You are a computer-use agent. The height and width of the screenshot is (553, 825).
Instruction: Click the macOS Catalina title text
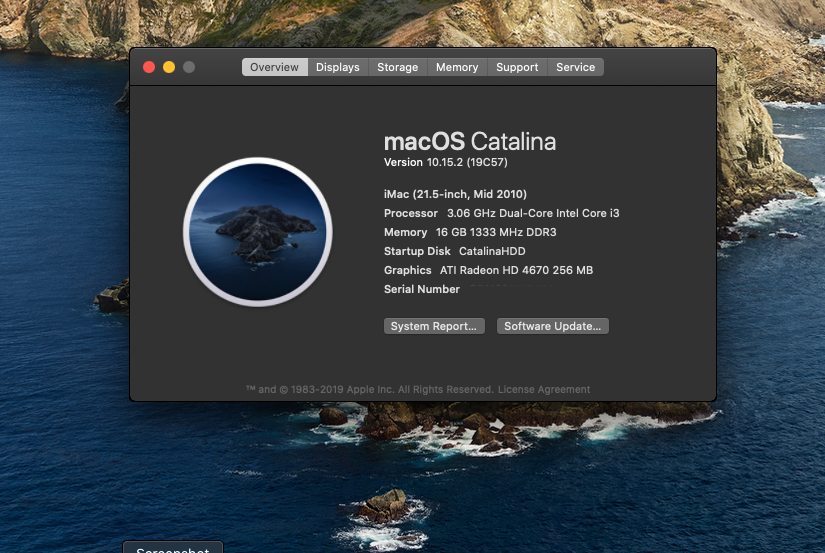click(x=470, y=142)
